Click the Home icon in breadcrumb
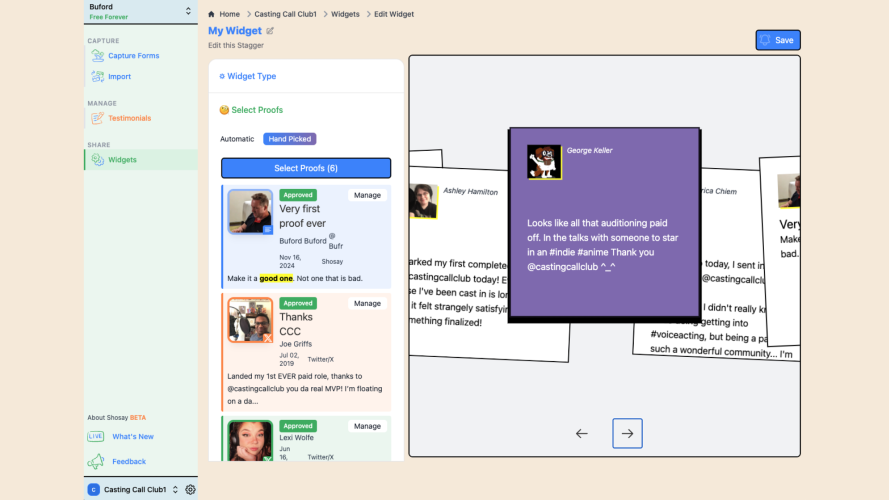The height and width of the screenshot is (500, 889). pyautogui.click(x=211, y=14)
